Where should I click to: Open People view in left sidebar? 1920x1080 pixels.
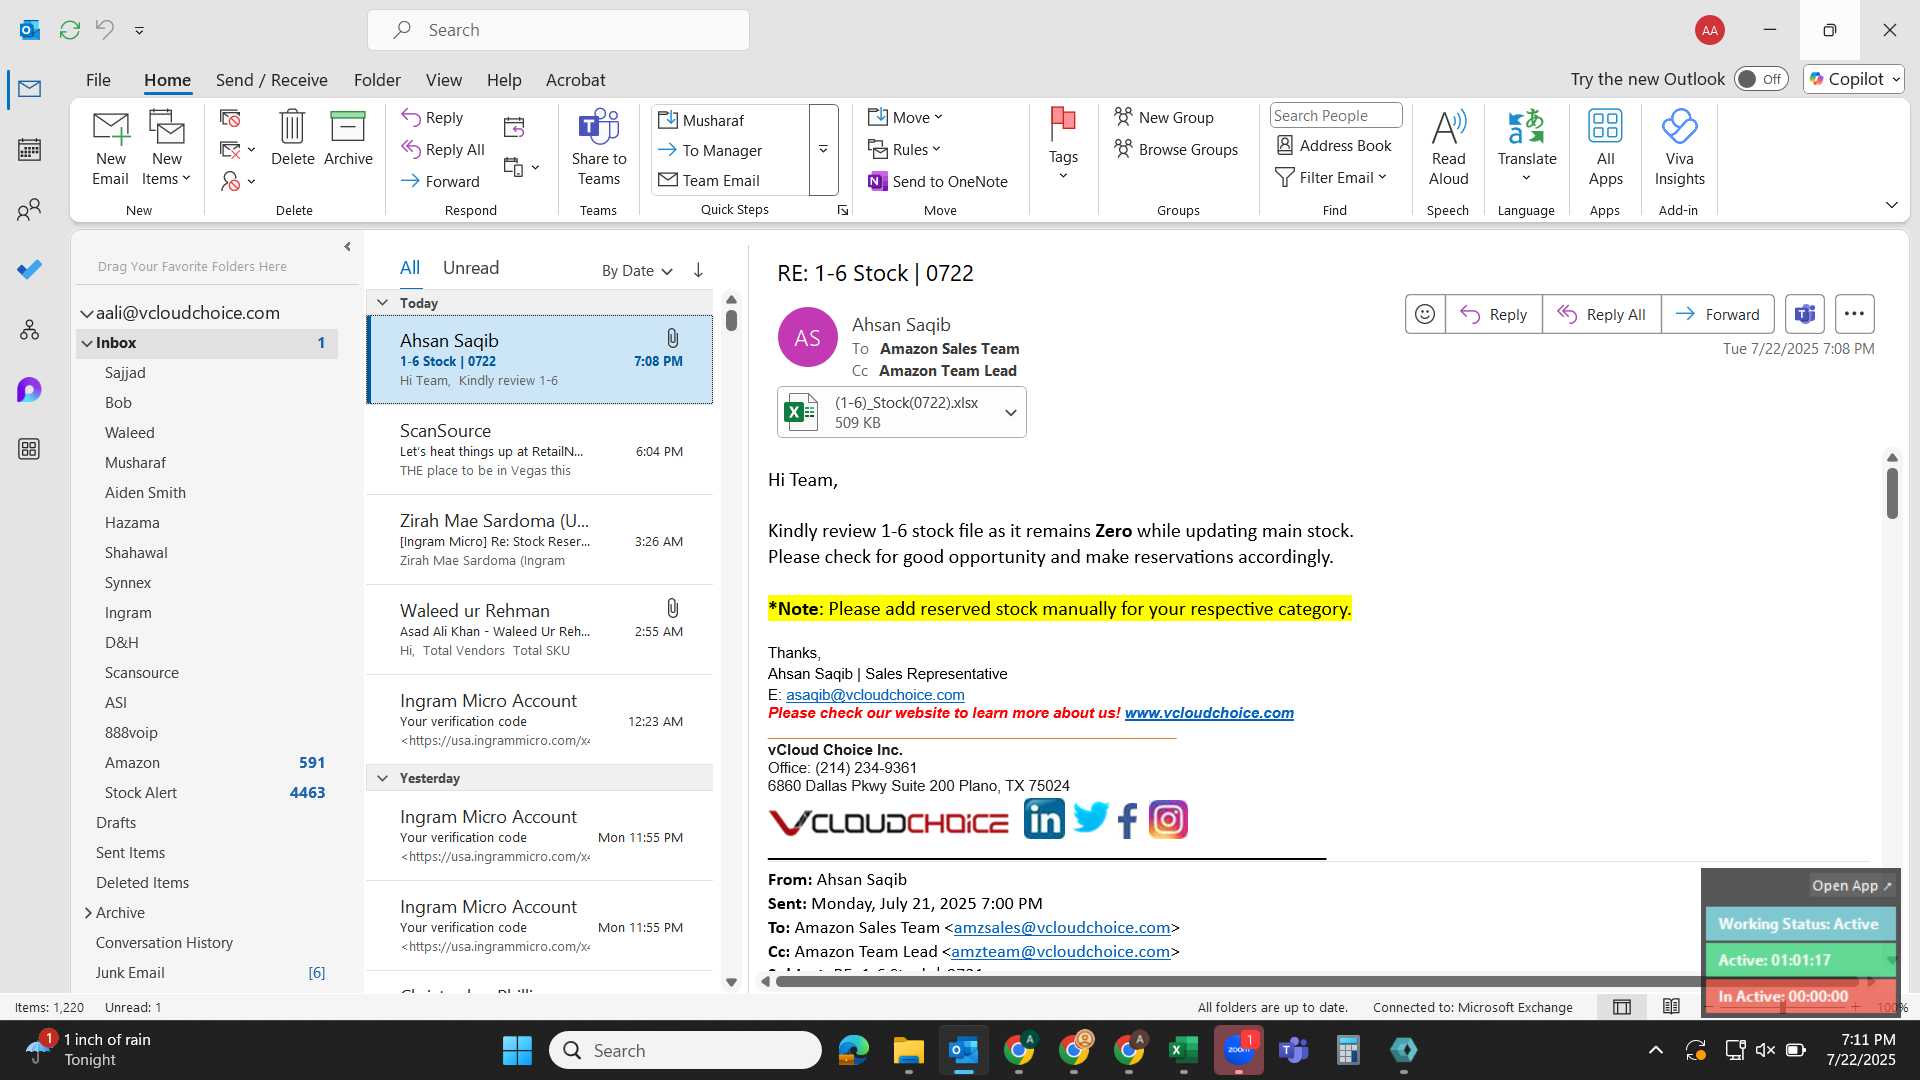[29, 210]
